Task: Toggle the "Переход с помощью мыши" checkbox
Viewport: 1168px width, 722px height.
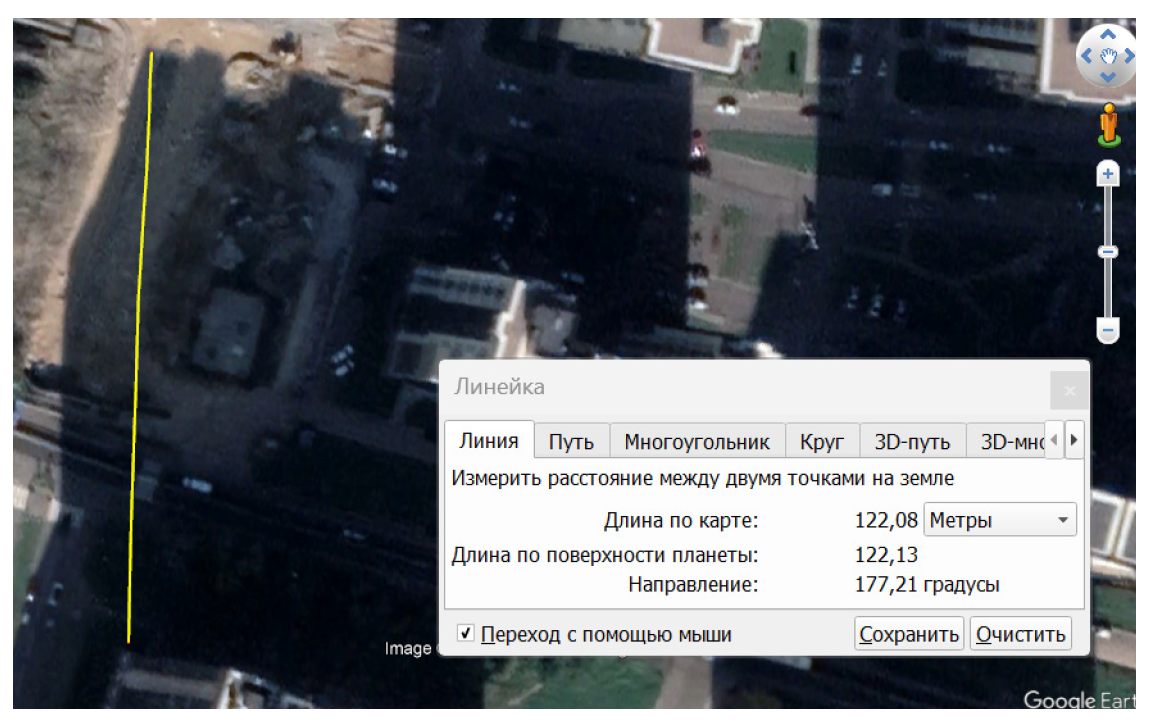Action: click(466, 634)
